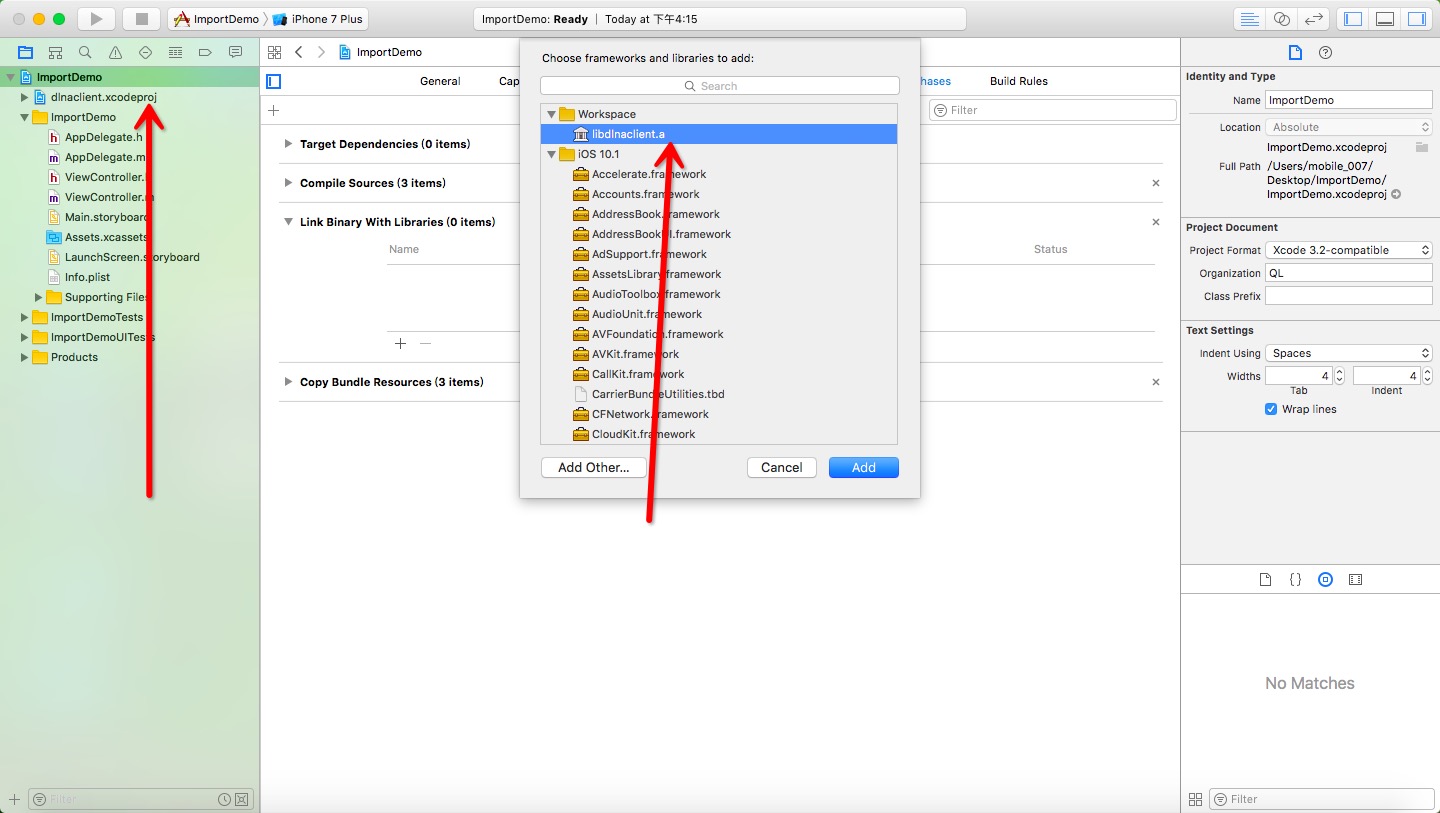The image size is (1440, 813).
Task: Show the File inspector
Action: [x=1295, y=53]
